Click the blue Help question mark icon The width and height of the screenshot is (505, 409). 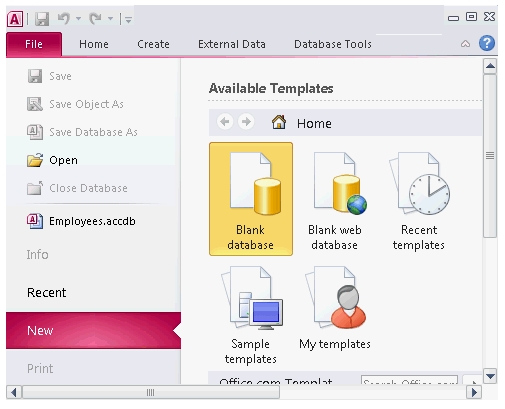(487, 43)
